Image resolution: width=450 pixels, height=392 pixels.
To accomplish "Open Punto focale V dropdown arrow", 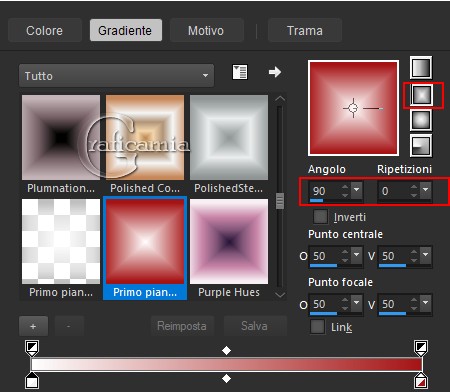I will (x=425, y=303).
